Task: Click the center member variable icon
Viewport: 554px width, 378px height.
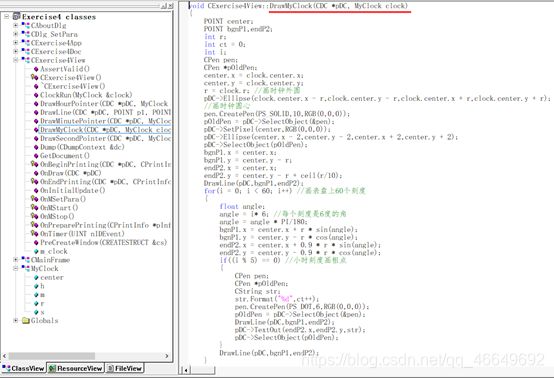Action: tap(36, 277)
